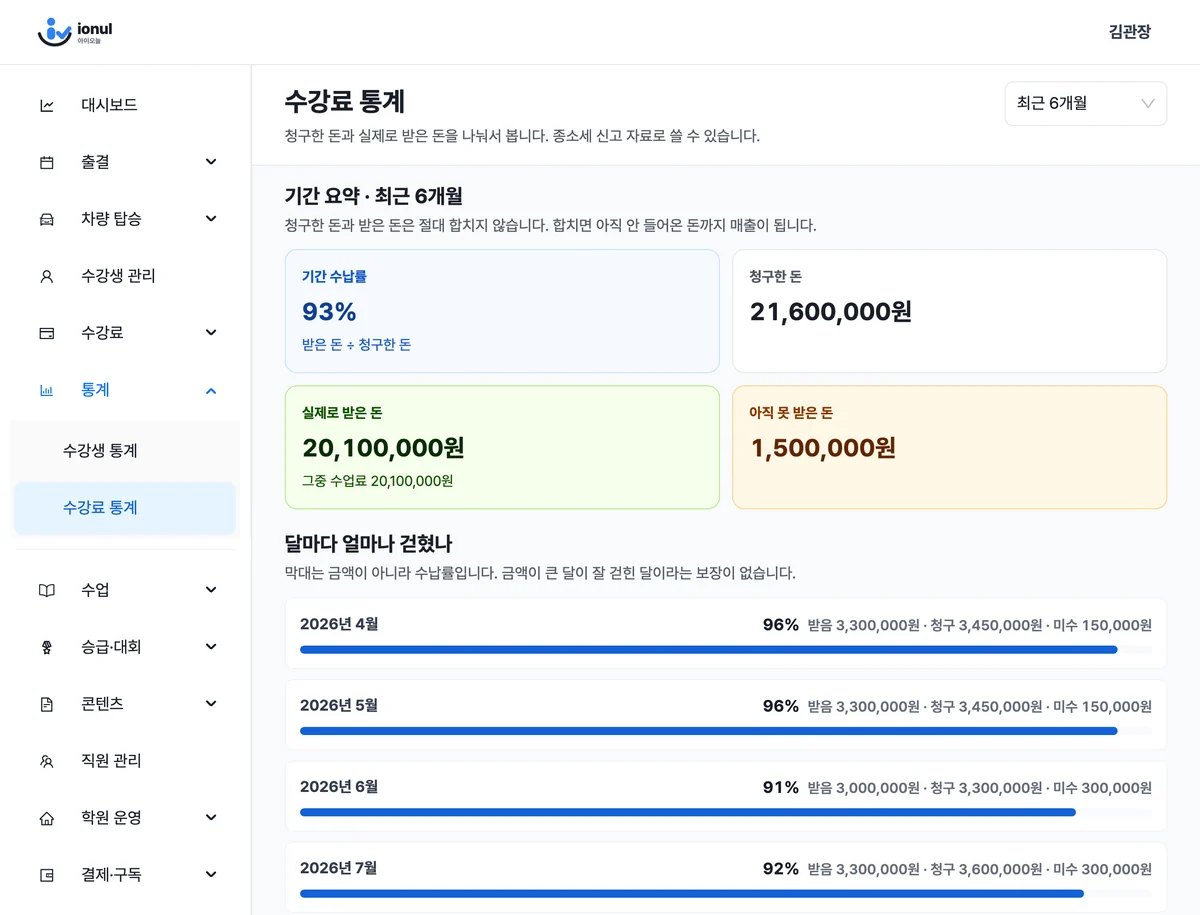Go to 대시보드 menu item
The image size is (1200, 915).
(x=125, y=105)
